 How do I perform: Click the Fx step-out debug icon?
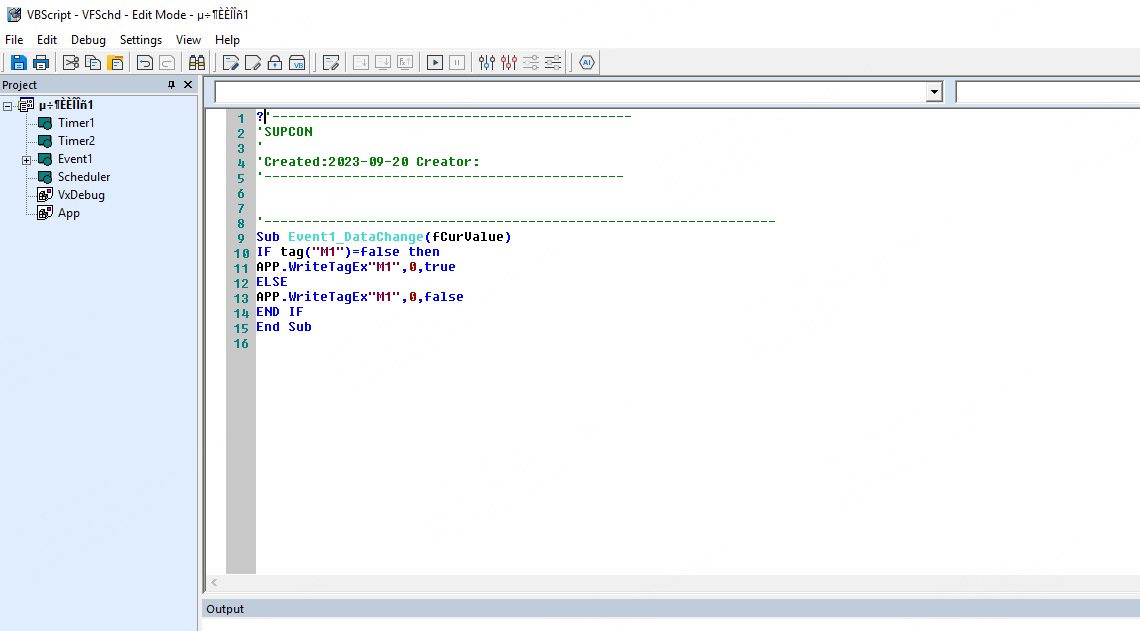click(x=405, y=63)
